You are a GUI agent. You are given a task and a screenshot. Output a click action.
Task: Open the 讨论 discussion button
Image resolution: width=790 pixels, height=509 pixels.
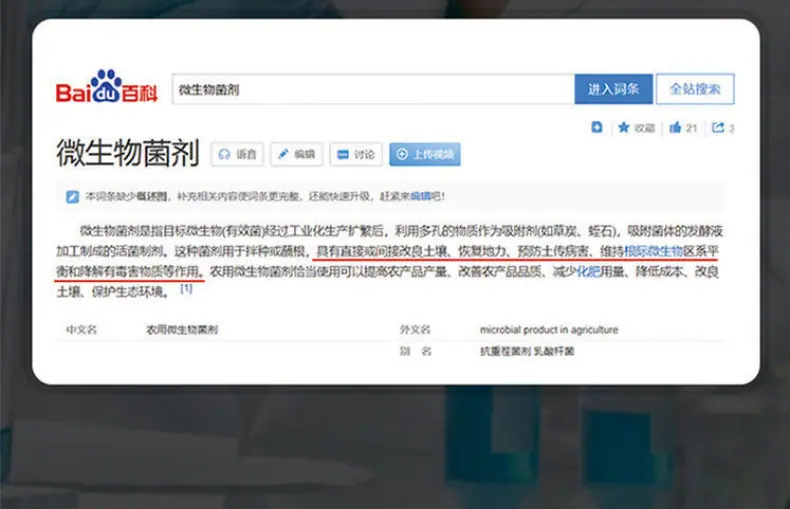pyautogui.click(x=356, y=154)
